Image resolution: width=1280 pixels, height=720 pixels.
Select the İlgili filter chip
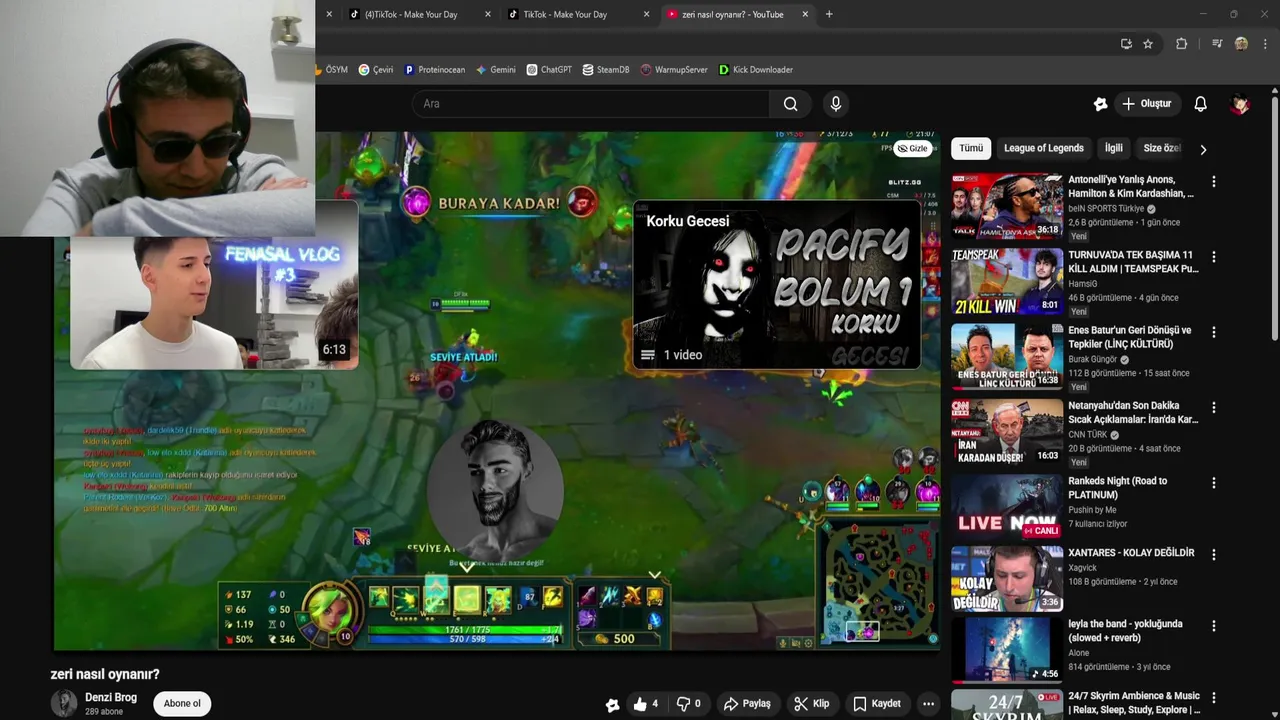point(1113,148)
